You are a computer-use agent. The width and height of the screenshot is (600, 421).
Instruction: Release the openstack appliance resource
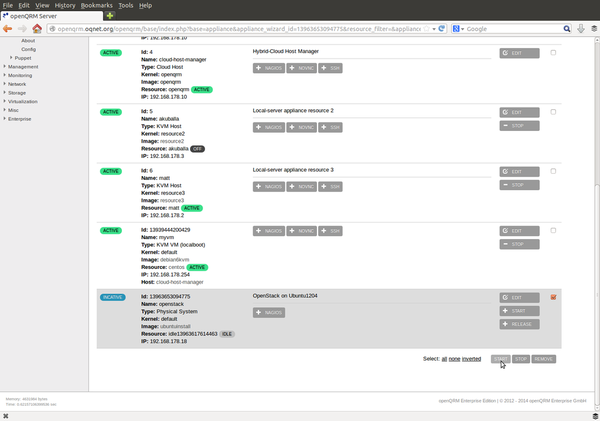pos(519,324)
